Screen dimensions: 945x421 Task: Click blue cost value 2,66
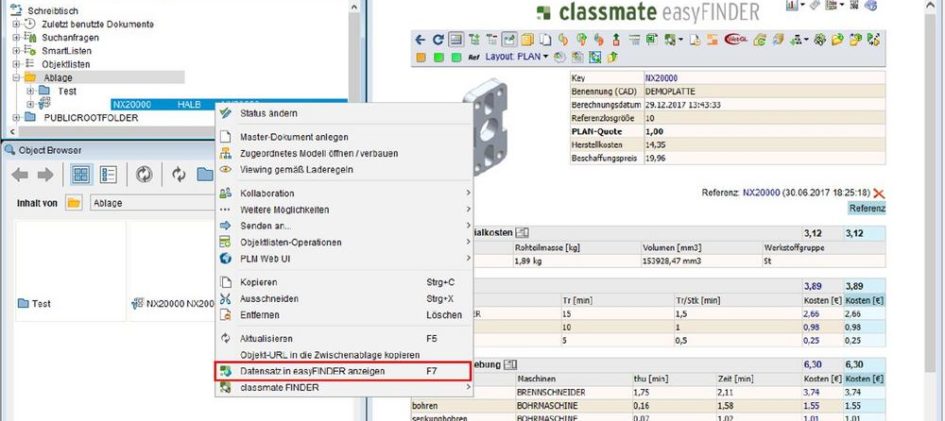tap(811, 314)
